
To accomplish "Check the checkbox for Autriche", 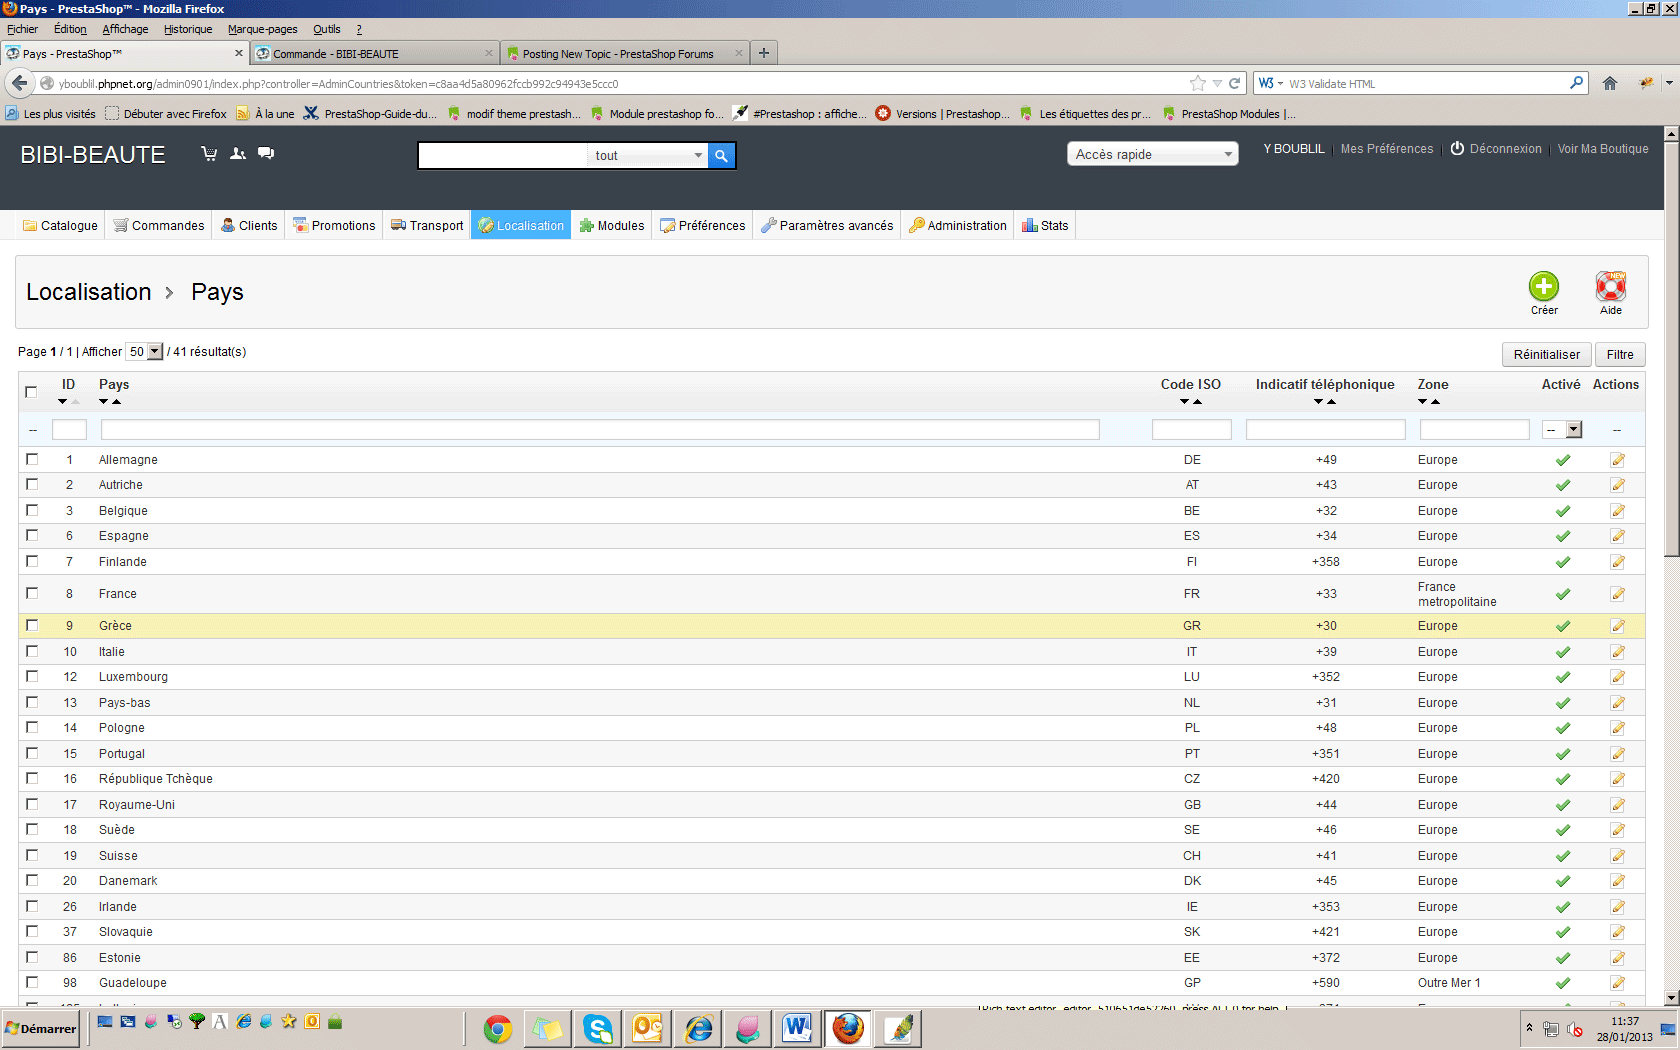I will point(32,484).
